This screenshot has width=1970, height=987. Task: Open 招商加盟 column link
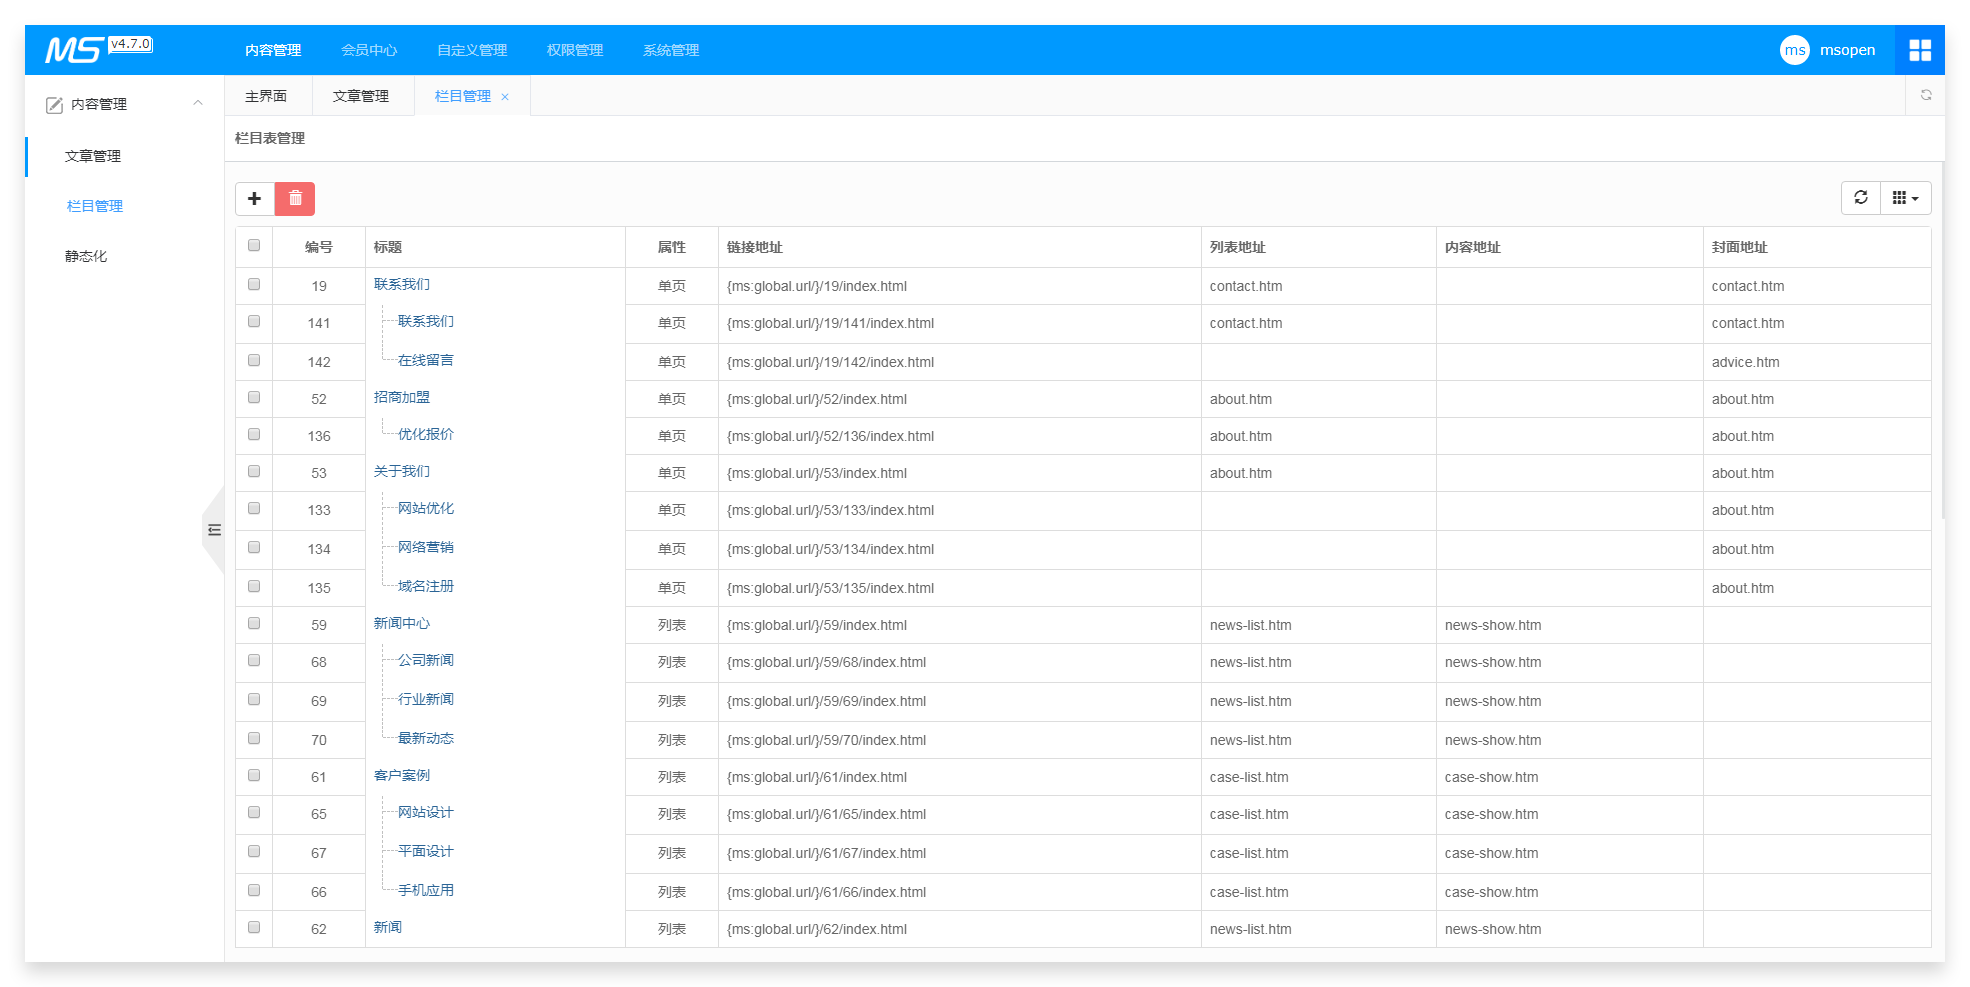point(402,397)
